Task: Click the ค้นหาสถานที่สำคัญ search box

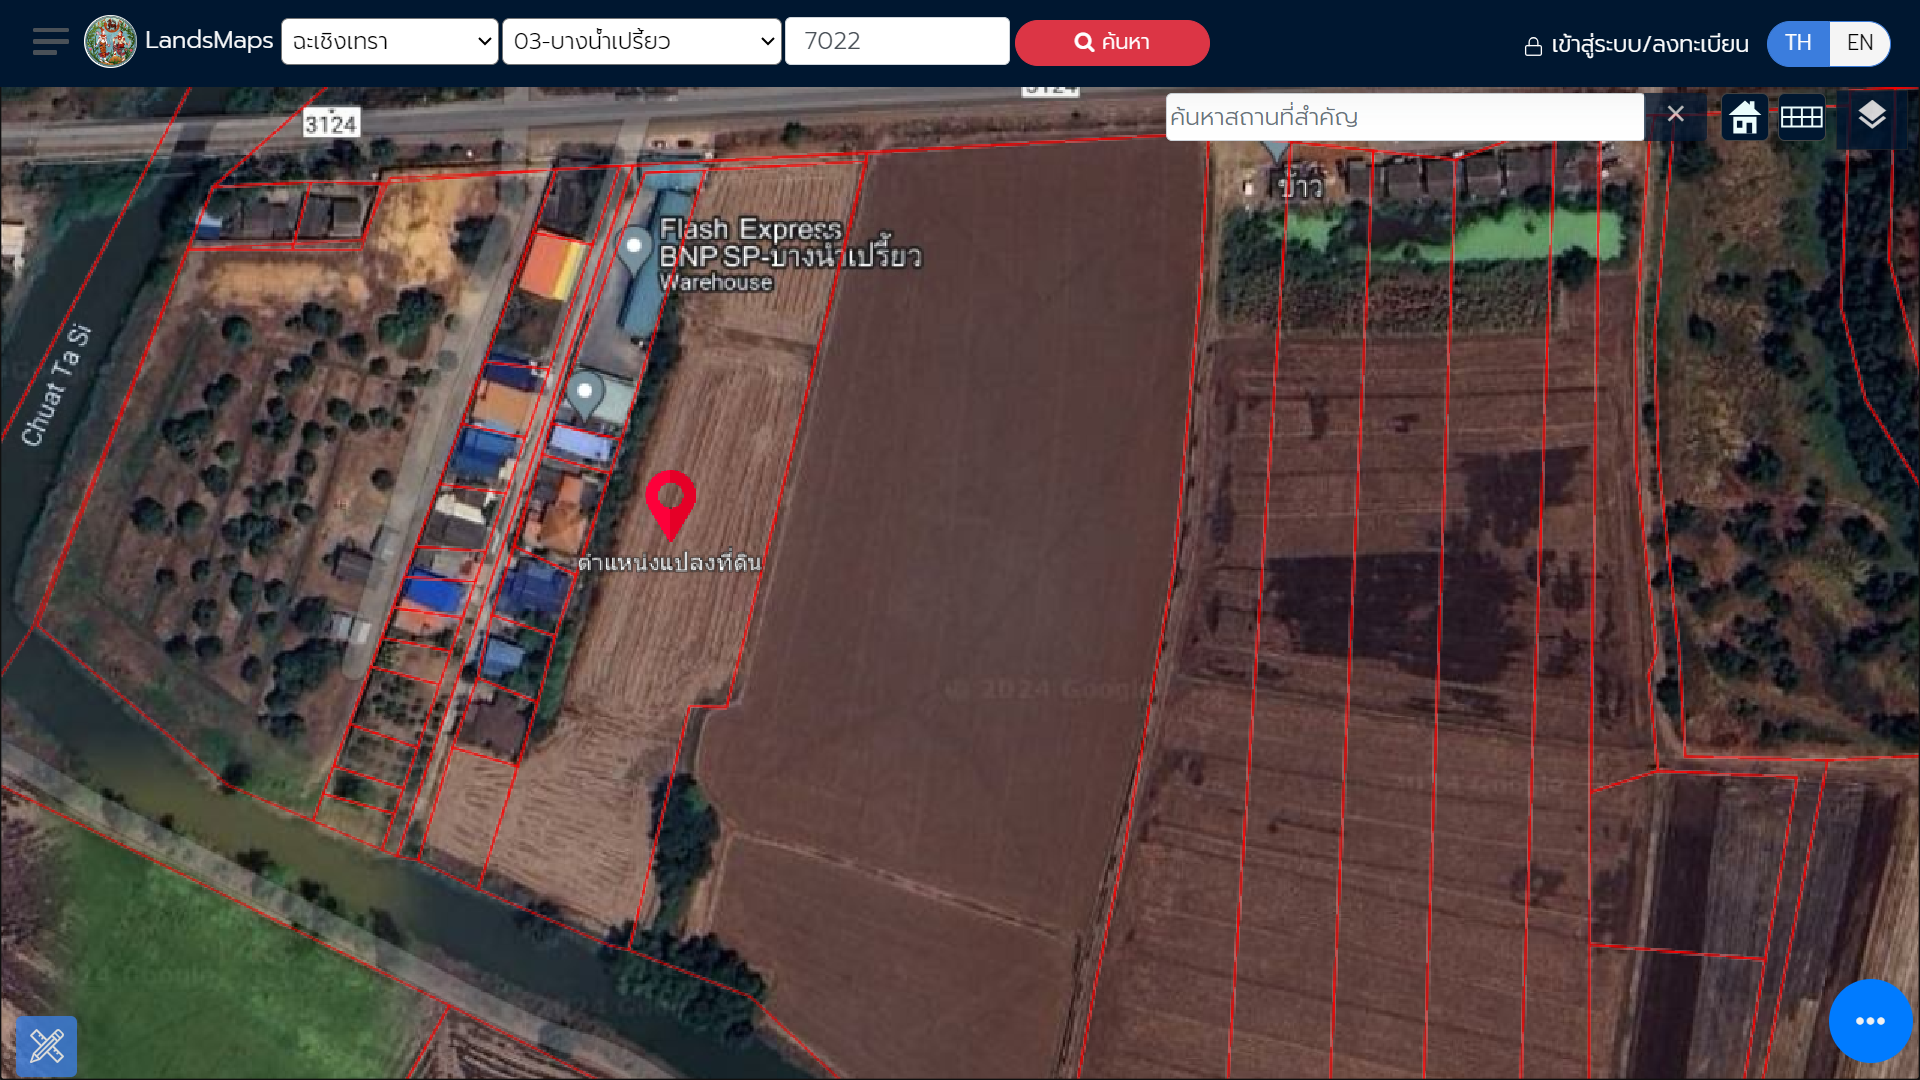Action: pyautogui.click(x=1404, y=117)
